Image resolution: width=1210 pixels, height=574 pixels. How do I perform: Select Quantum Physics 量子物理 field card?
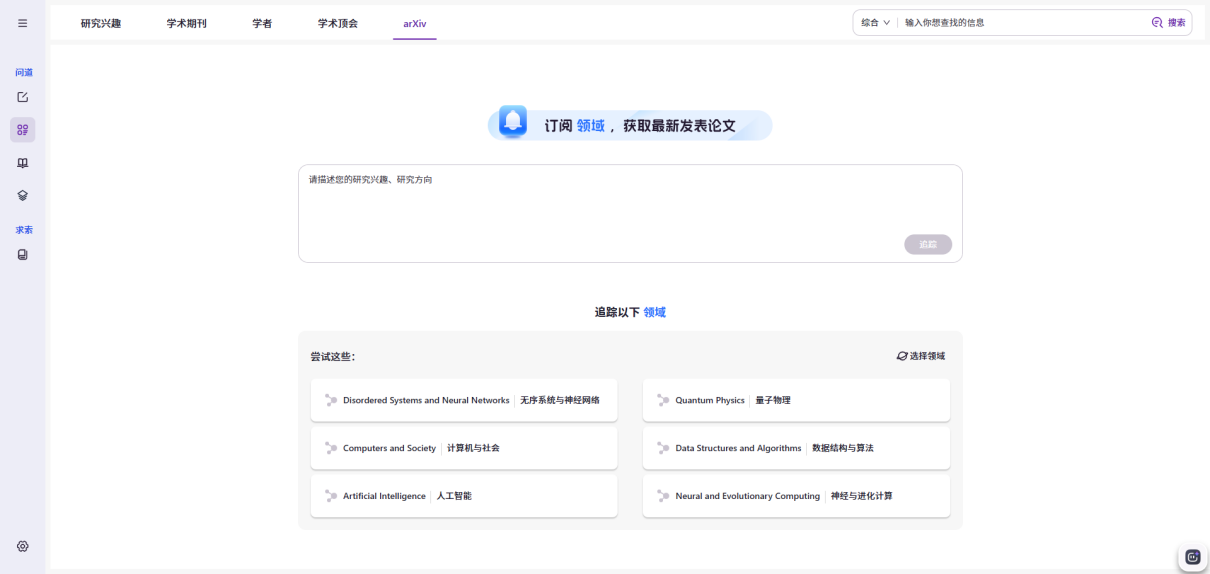point(796,400)
